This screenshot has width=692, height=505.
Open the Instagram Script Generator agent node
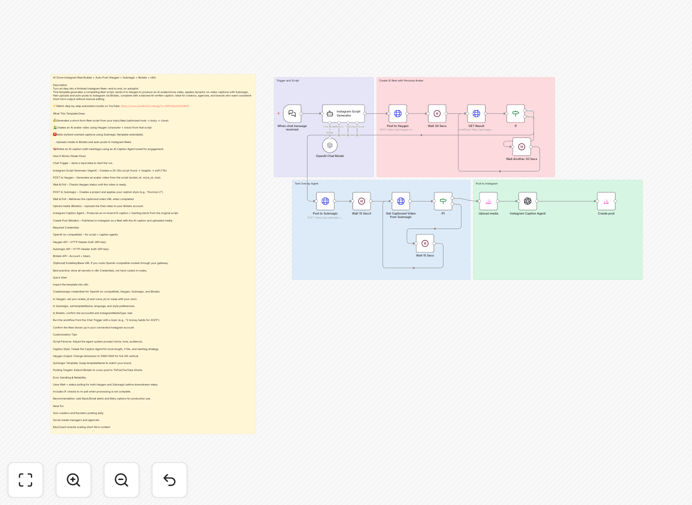click(343, 113)
